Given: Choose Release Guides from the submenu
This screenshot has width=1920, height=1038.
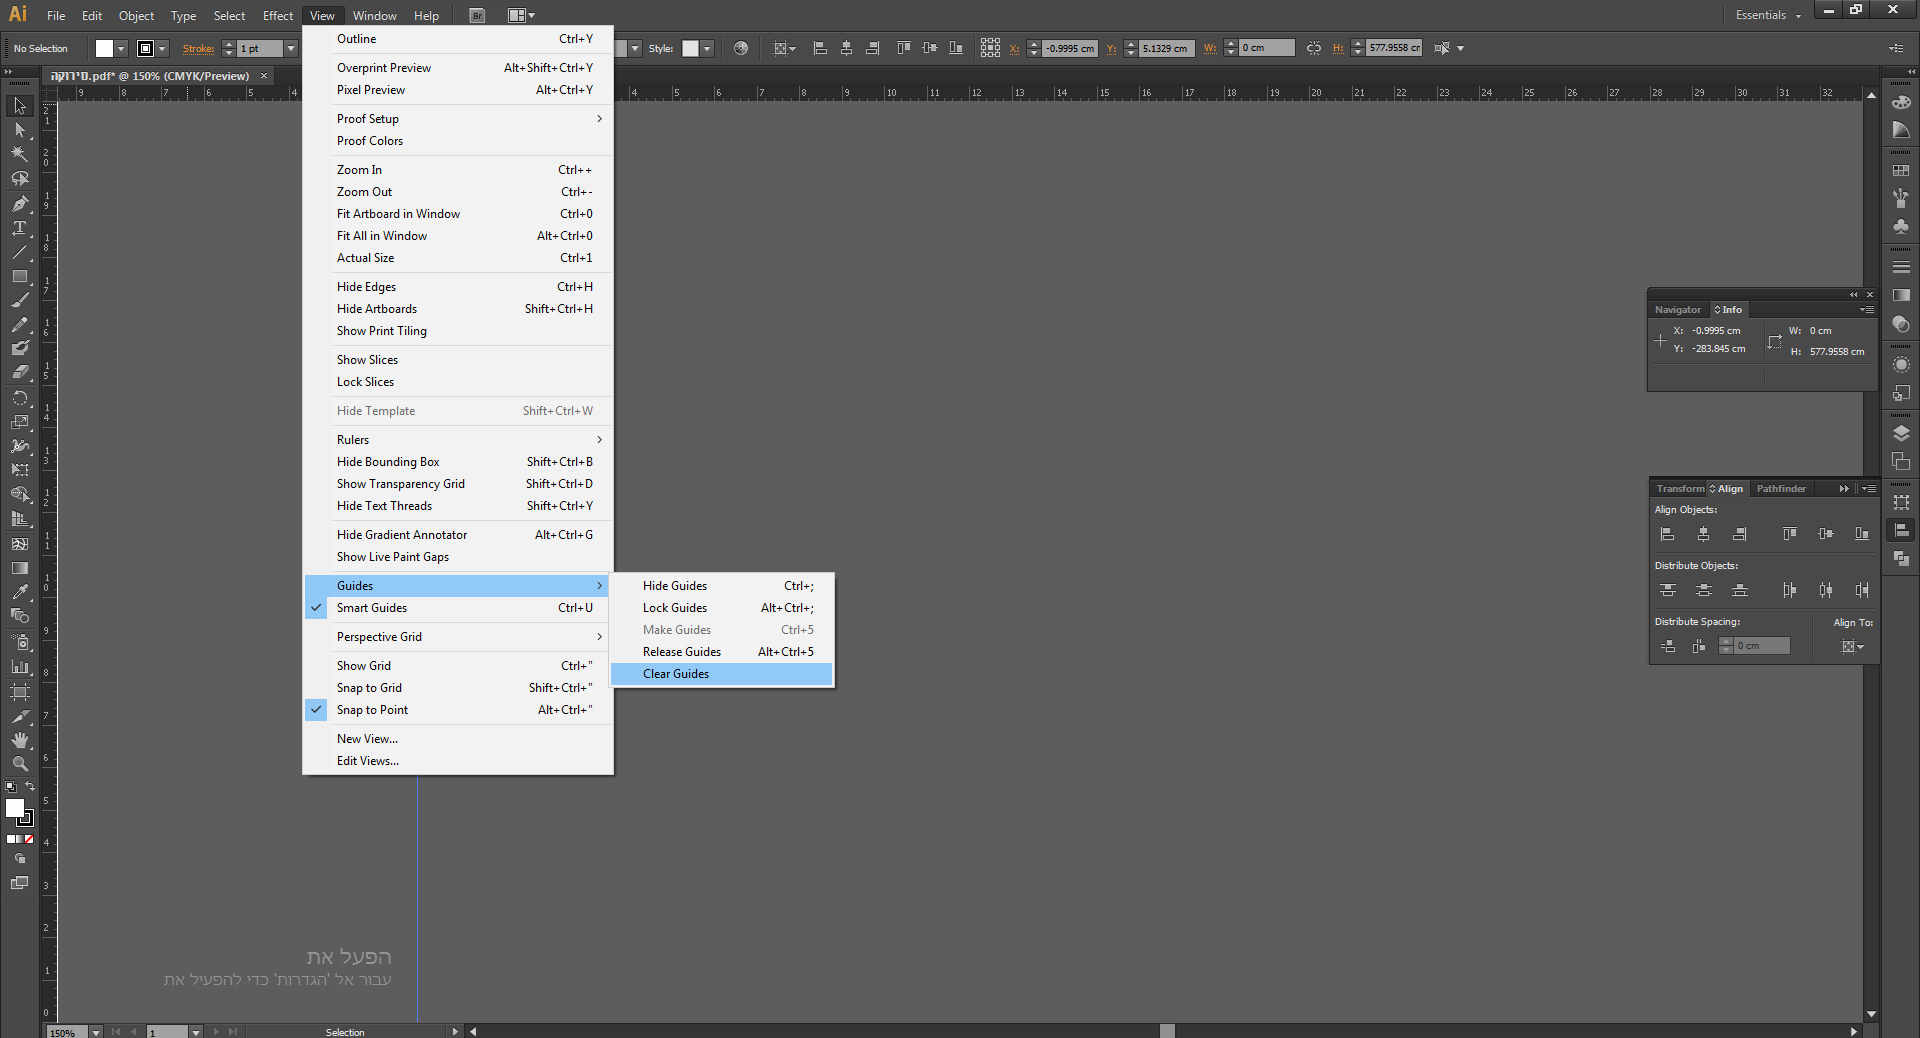Looking at the screenshot, I should click(722, 652).
